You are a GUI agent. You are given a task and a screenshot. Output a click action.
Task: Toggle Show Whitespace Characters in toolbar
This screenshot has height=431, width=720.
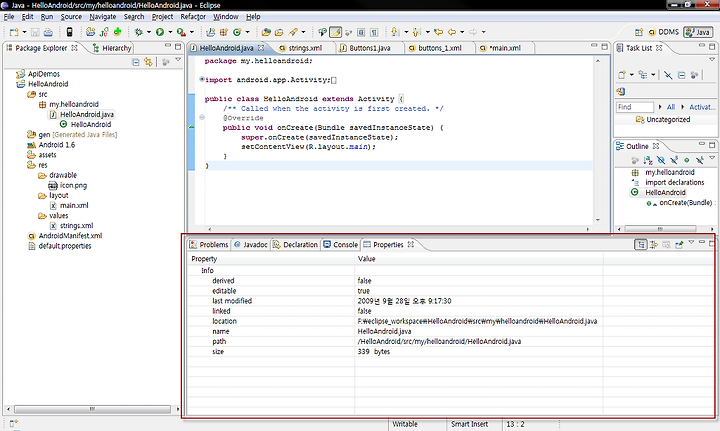(x=374, y=32)
